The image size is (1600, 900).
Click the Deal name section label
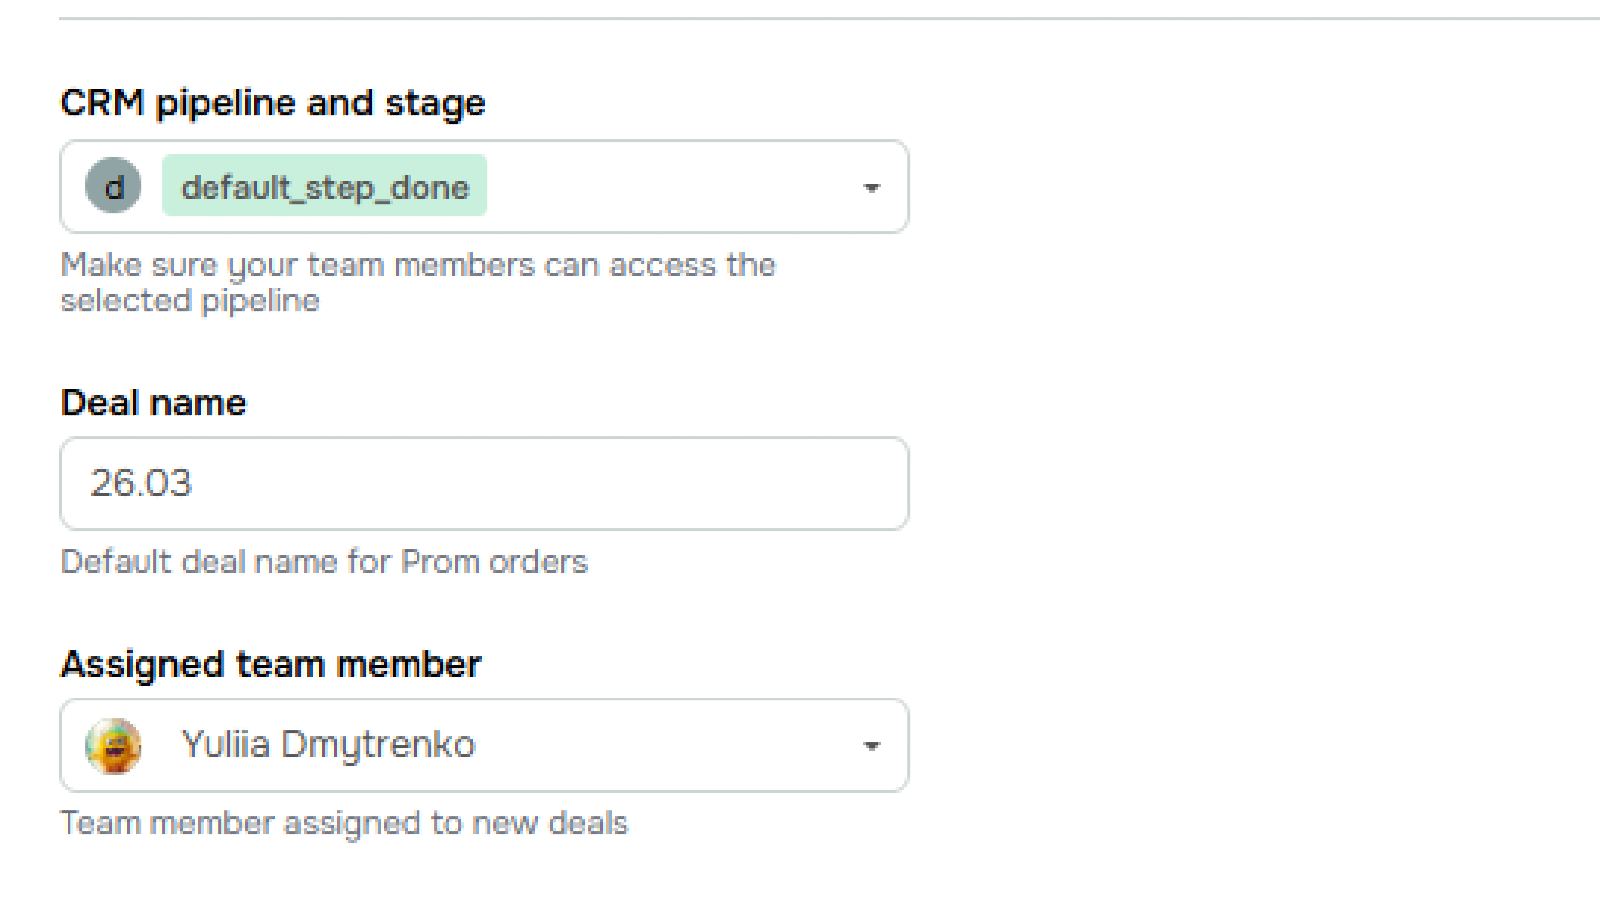point(153,402)
